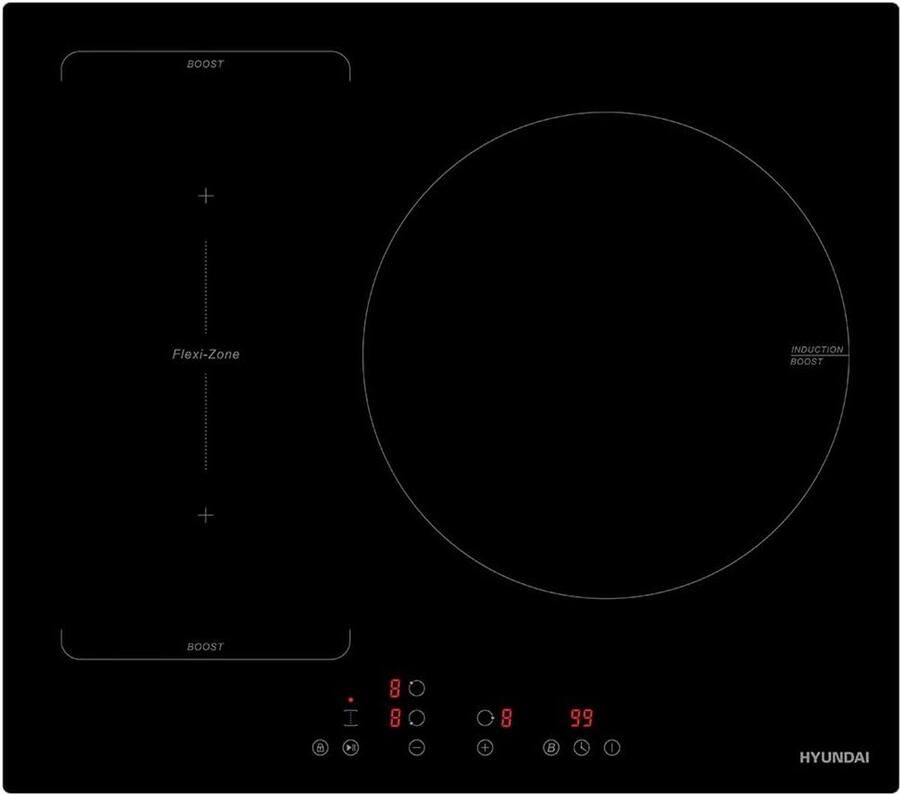The image size is (900, 794).
Task: Tap the lower Flexi-Zone cross marker
Action: [205, 515]
